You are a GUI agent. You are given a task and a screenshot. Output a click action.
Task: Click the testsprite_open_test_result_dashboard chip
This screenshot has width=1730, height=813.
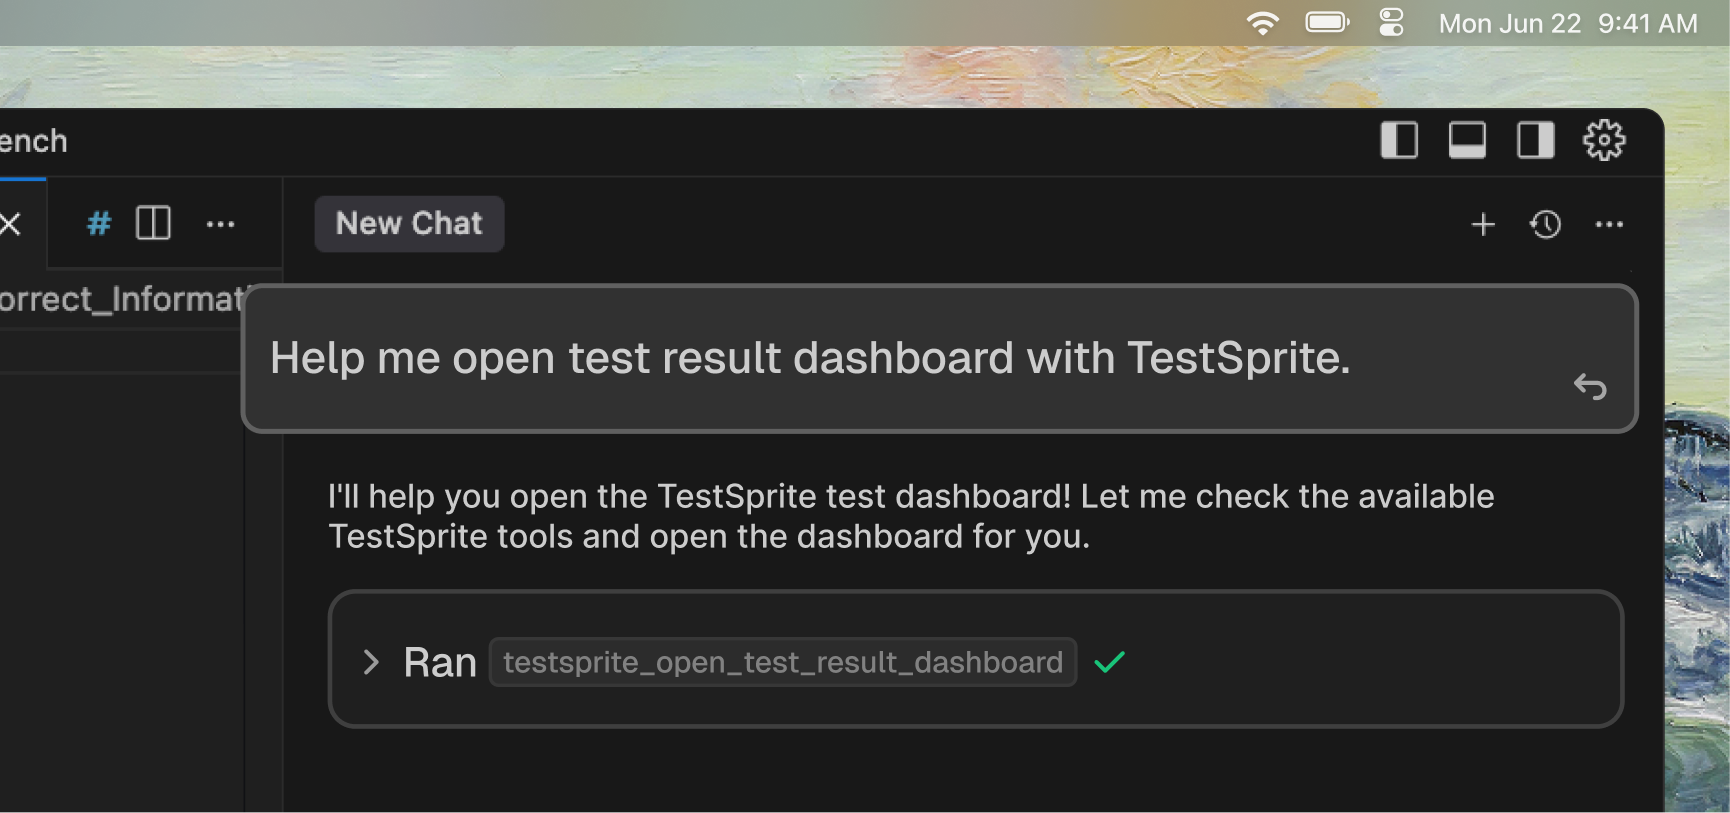point(782,661)
